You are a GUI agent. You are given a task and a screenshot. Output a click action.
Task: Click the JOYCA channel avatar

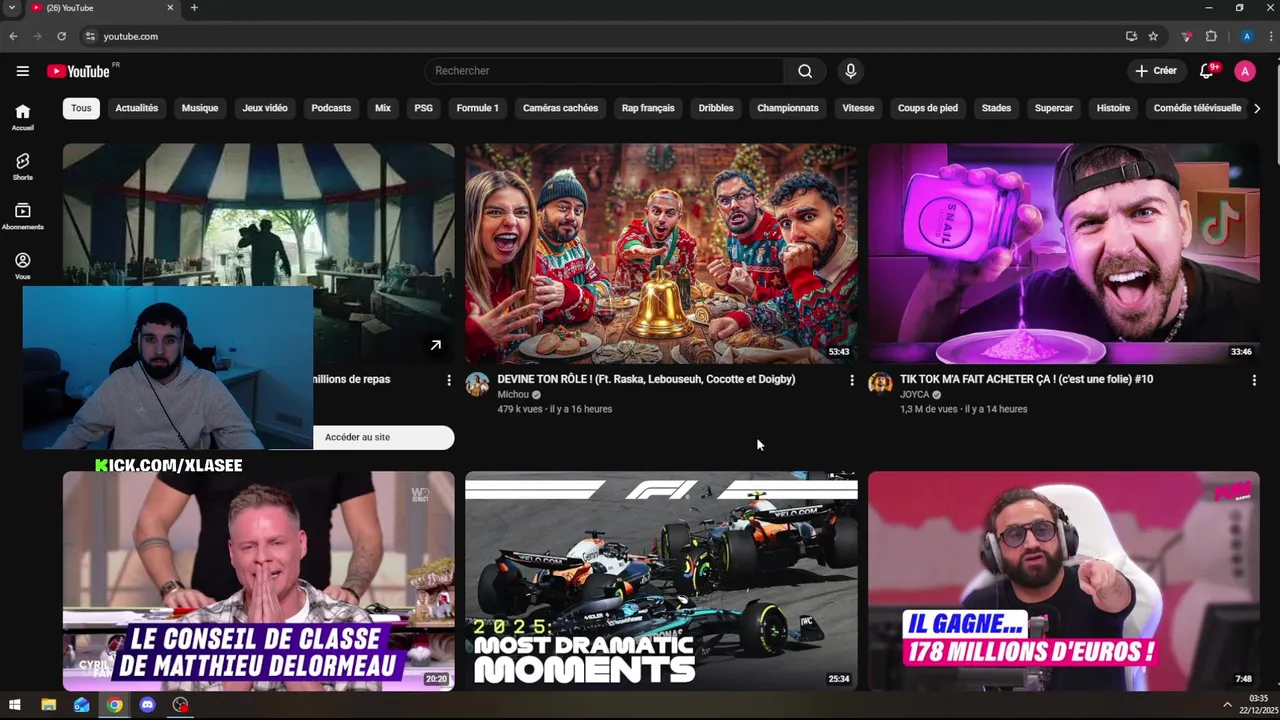click(x=880, y=384)
